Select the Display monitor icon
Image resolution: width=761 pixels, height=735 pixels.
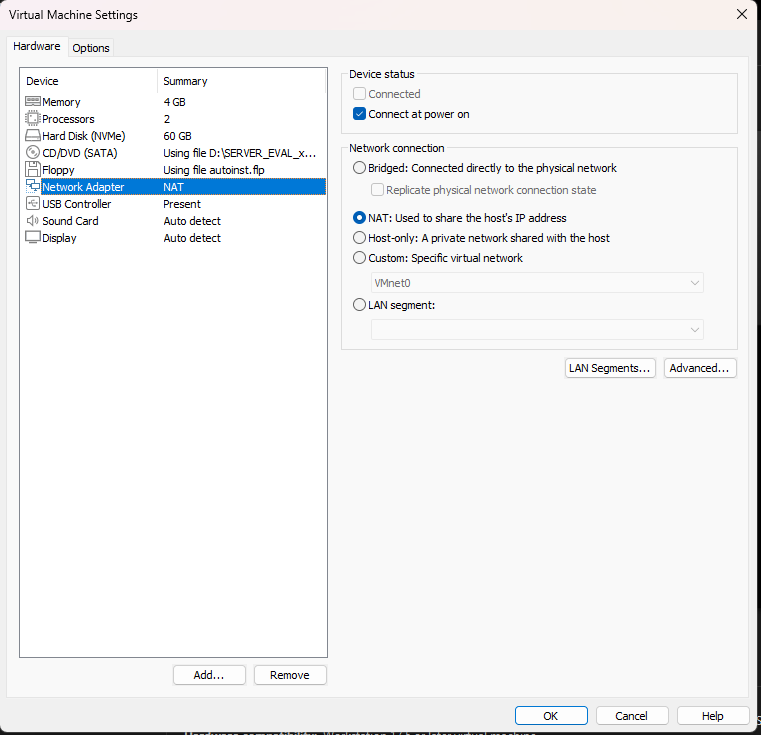32,238
